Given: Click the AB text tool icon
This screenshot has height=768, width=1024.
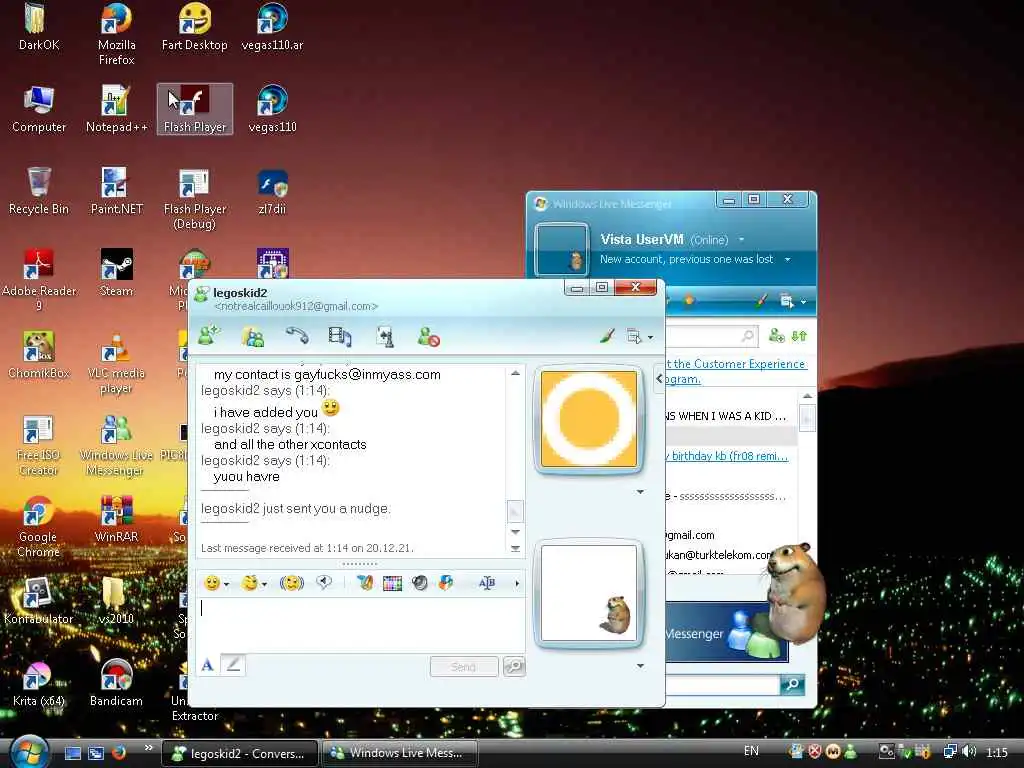Looking at the screenshot, I should [487, 583].
